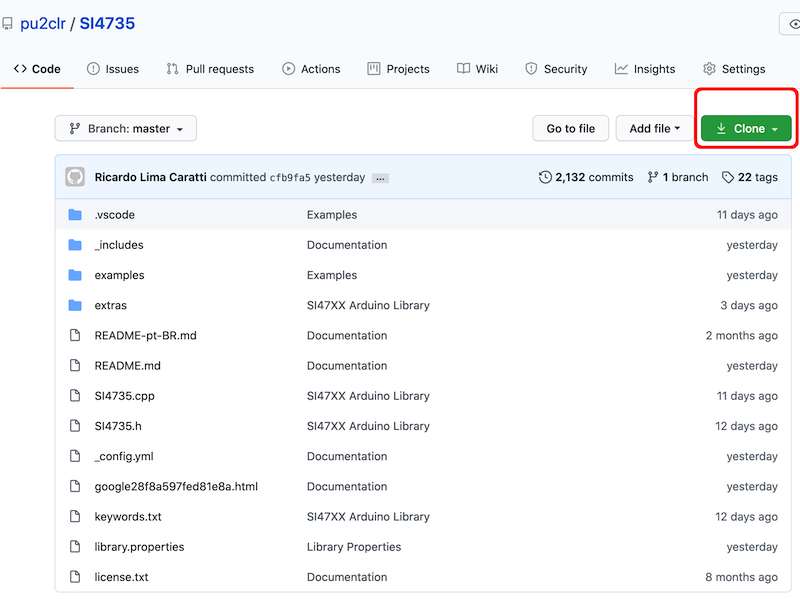Image resolution: width=800 pixels, height=599 pixels.
Task: Open license.txt file
Action: 121,577
